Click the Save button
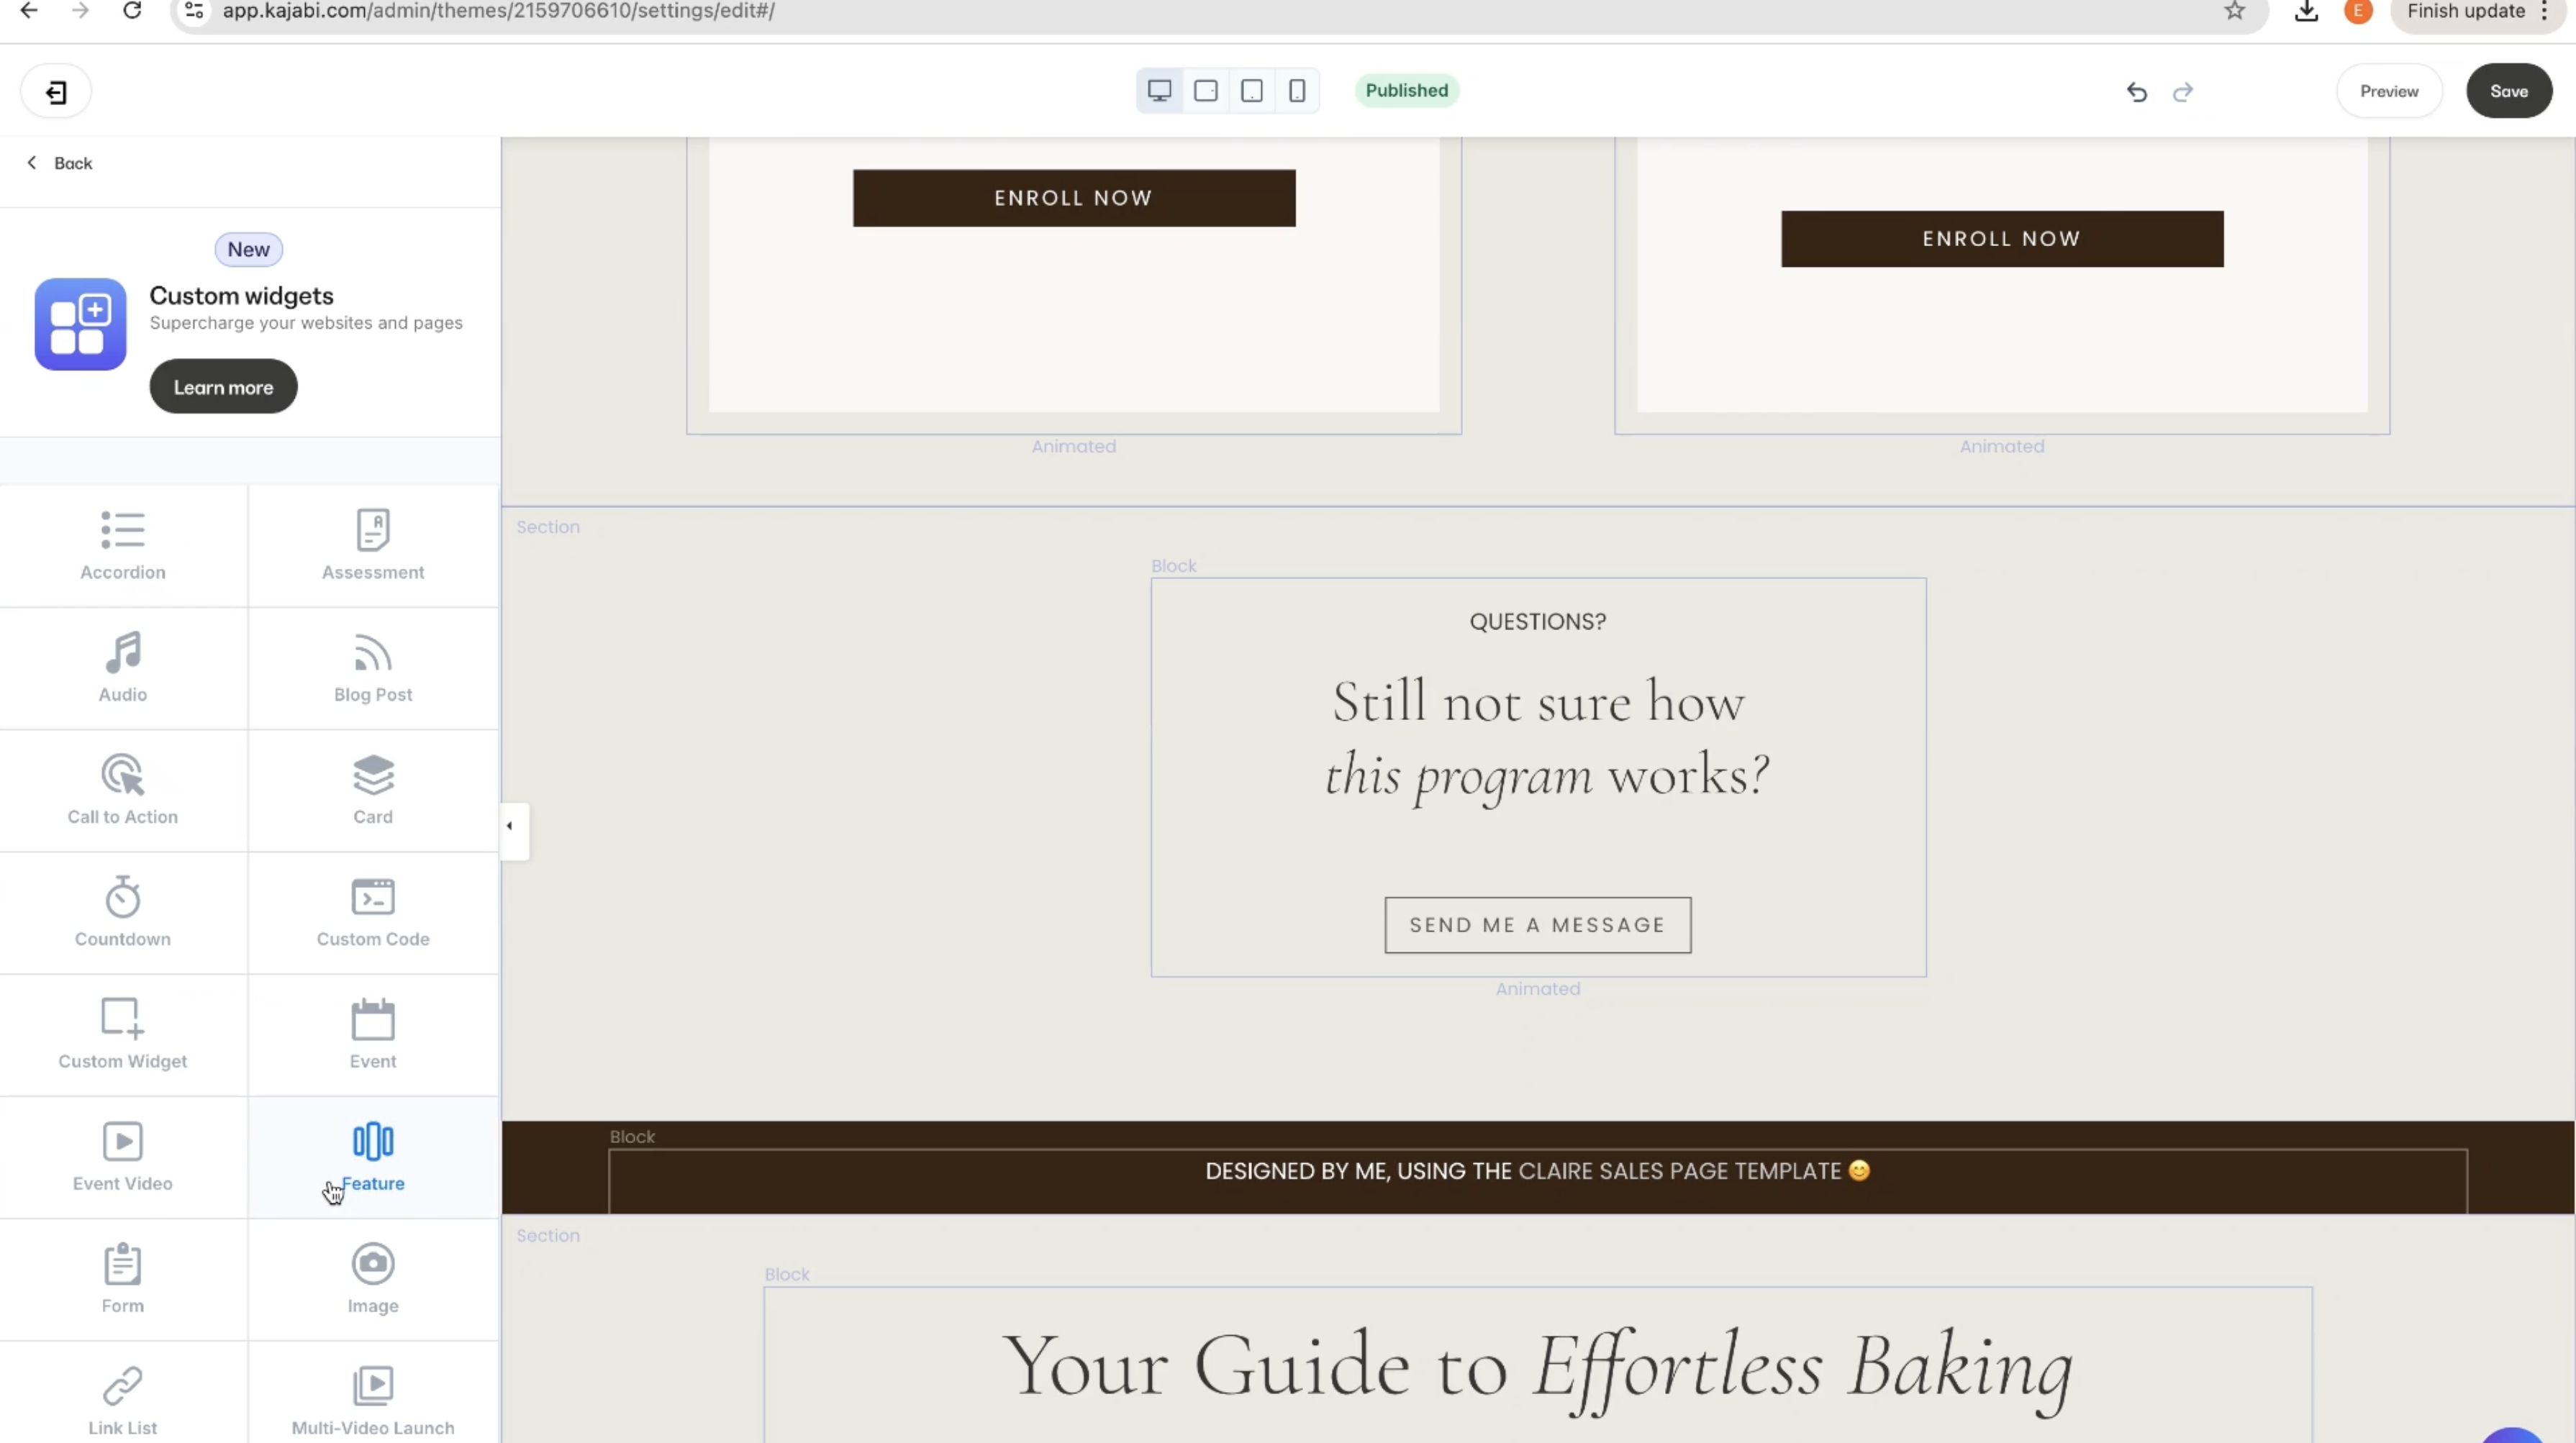Image resolution: width=2576 pixels, height=1443 pixels. coord(2508,91)
